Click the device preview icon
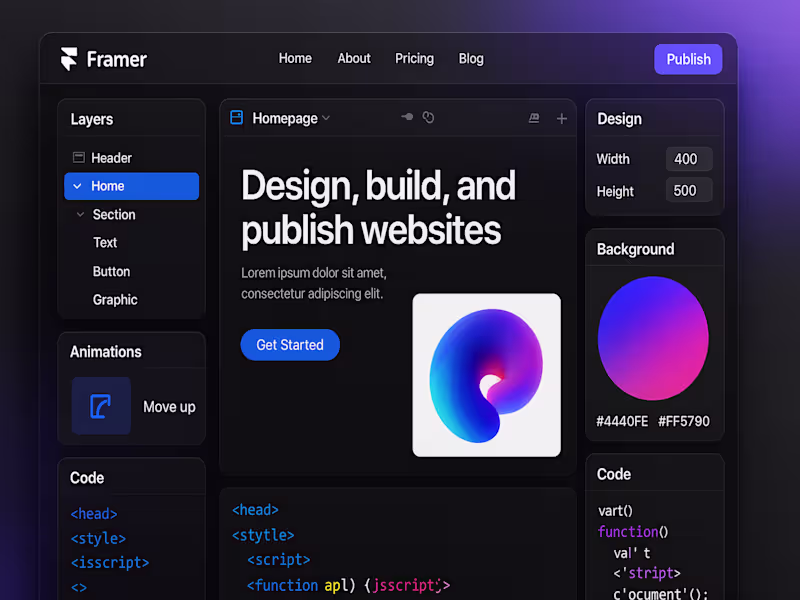The image size is (800, 600). [534, 118]
